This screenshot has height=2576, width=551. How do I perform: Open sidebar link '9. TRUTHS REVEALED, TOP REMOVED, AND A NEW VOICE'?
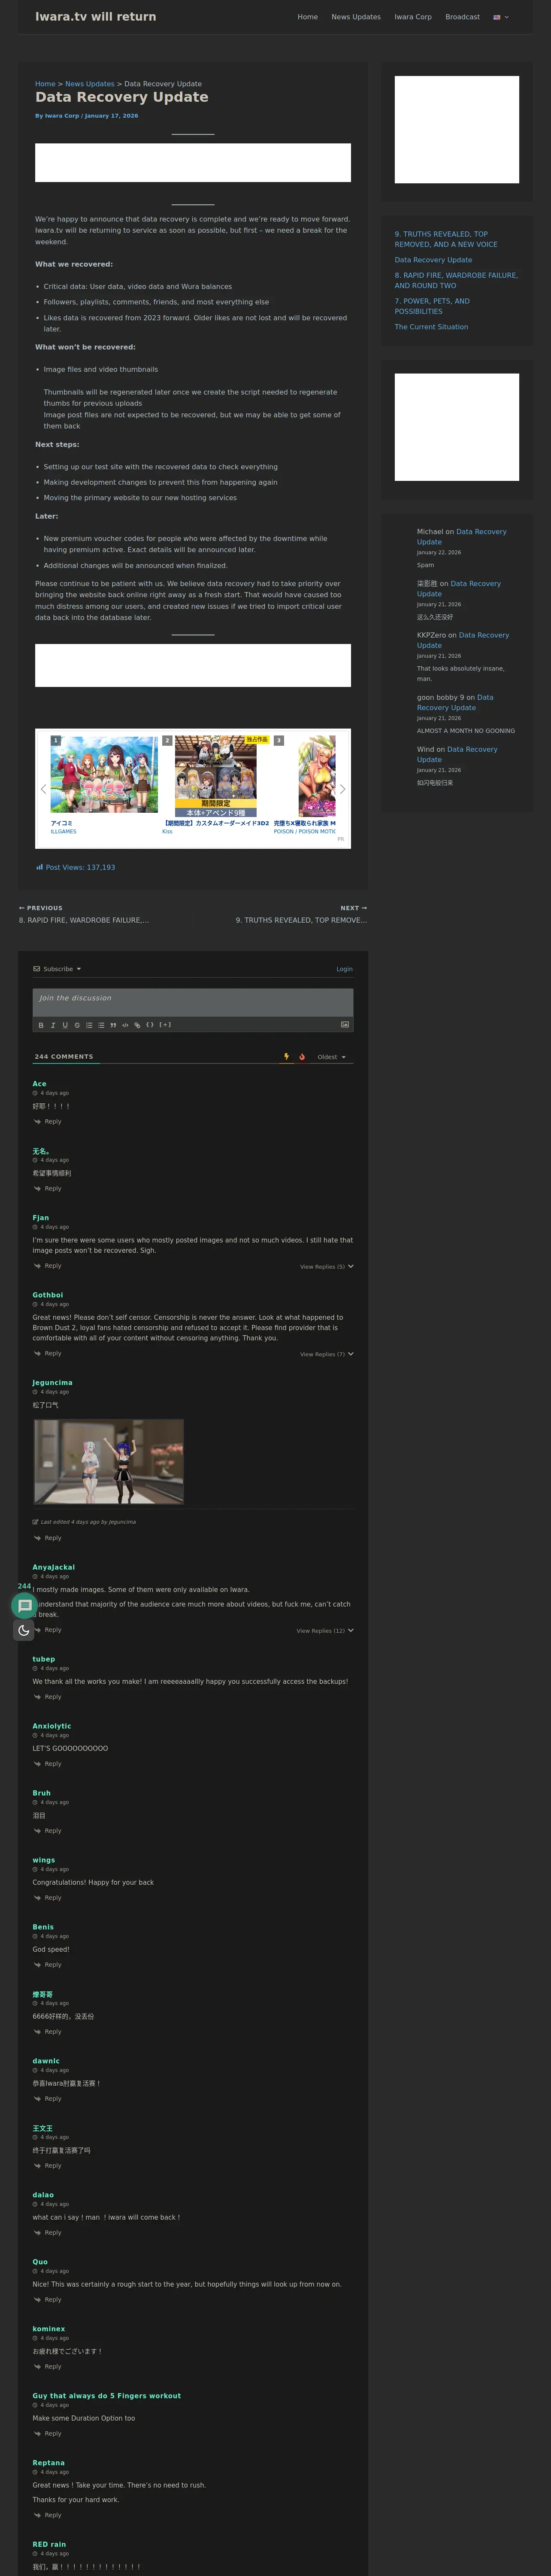click(446, 239)
